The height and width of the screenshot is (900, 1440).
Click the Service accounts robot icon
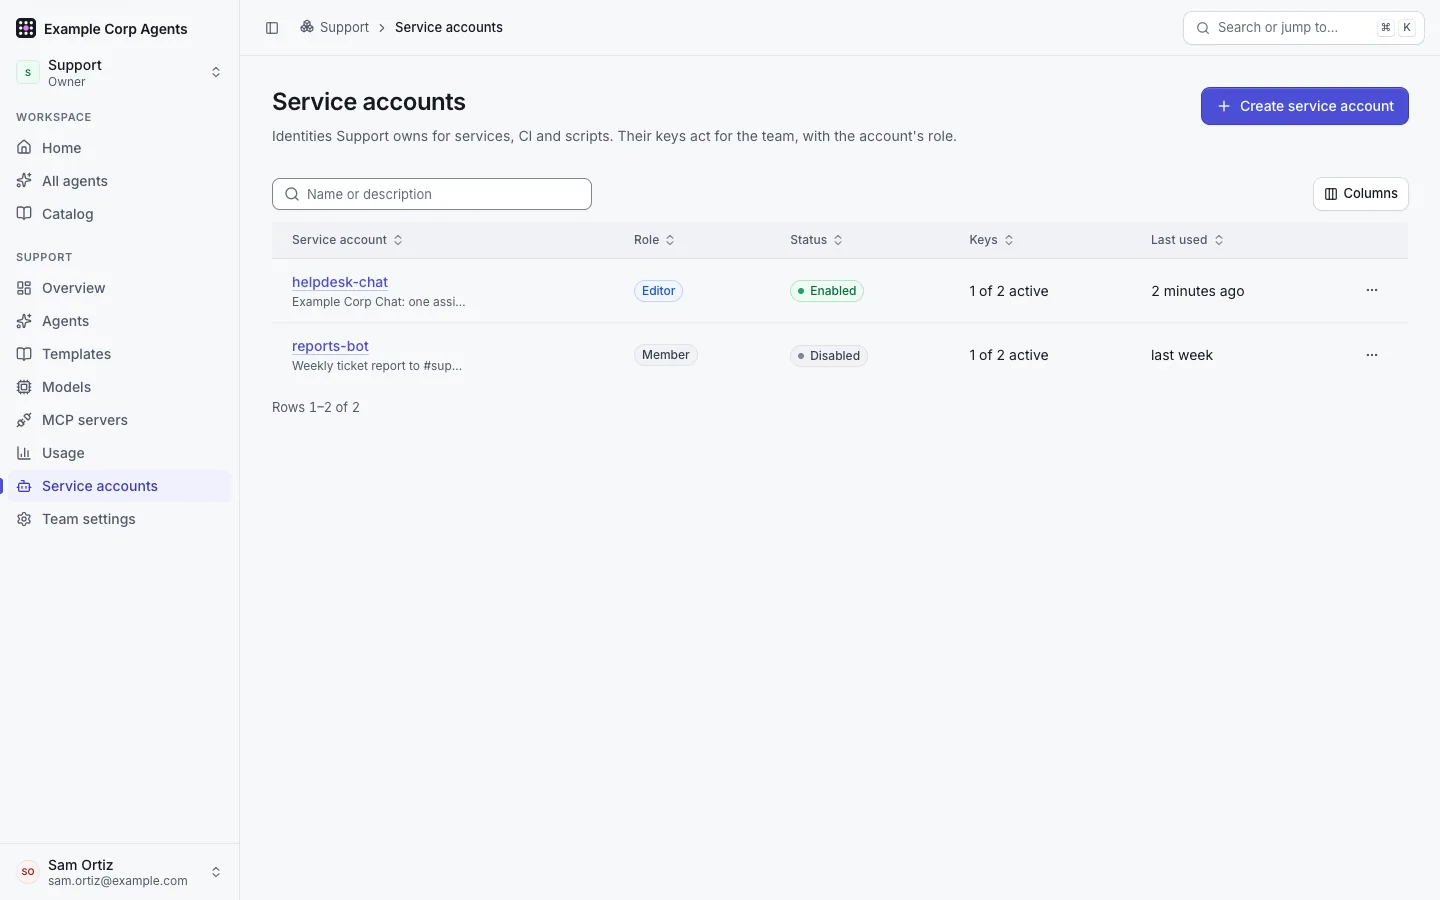click(24, 486)
